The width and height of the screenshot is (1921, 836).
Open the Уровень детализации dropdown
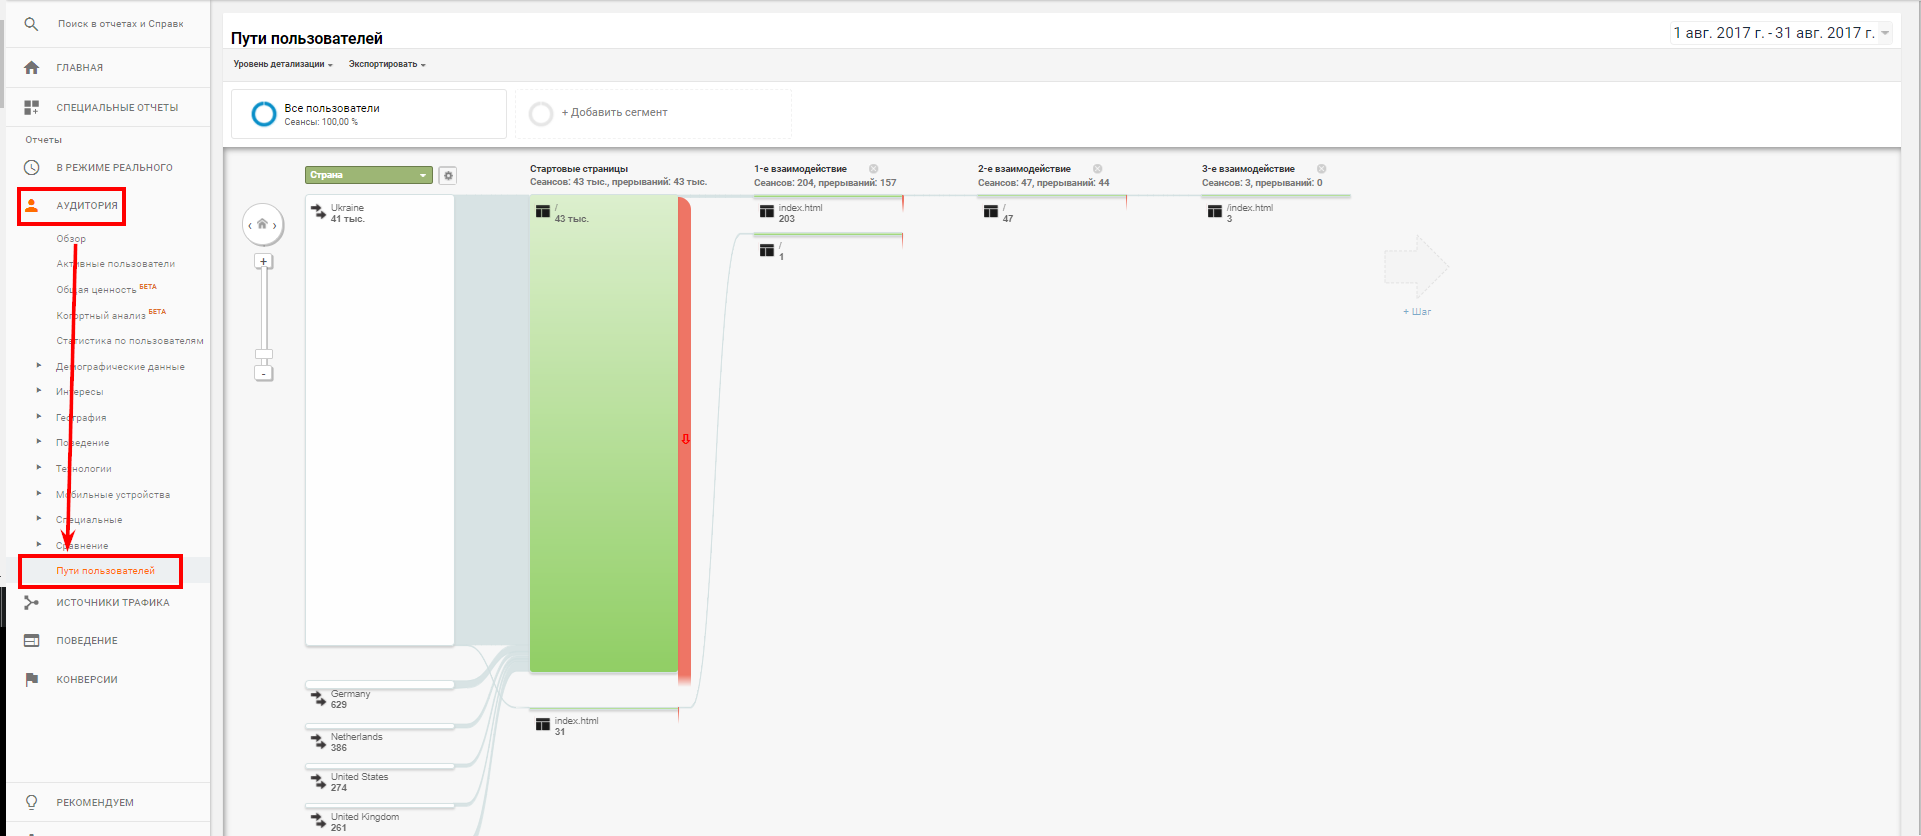(x=283, y=65)
